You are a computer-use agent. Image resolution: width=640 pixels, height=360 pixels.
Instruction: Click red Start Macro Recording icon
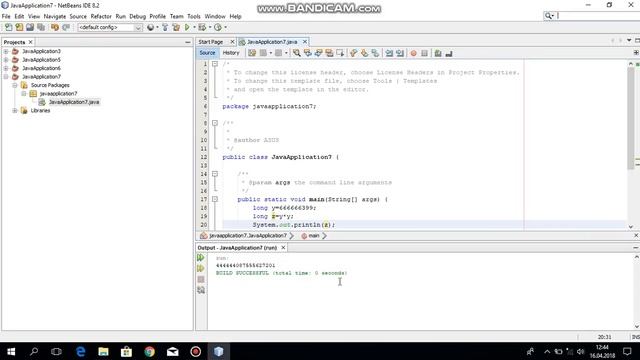413,53
